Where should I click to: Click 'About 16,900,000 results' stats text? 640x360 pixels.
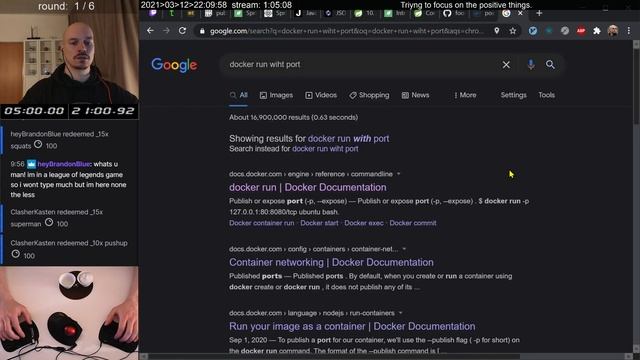click(293, 118)
